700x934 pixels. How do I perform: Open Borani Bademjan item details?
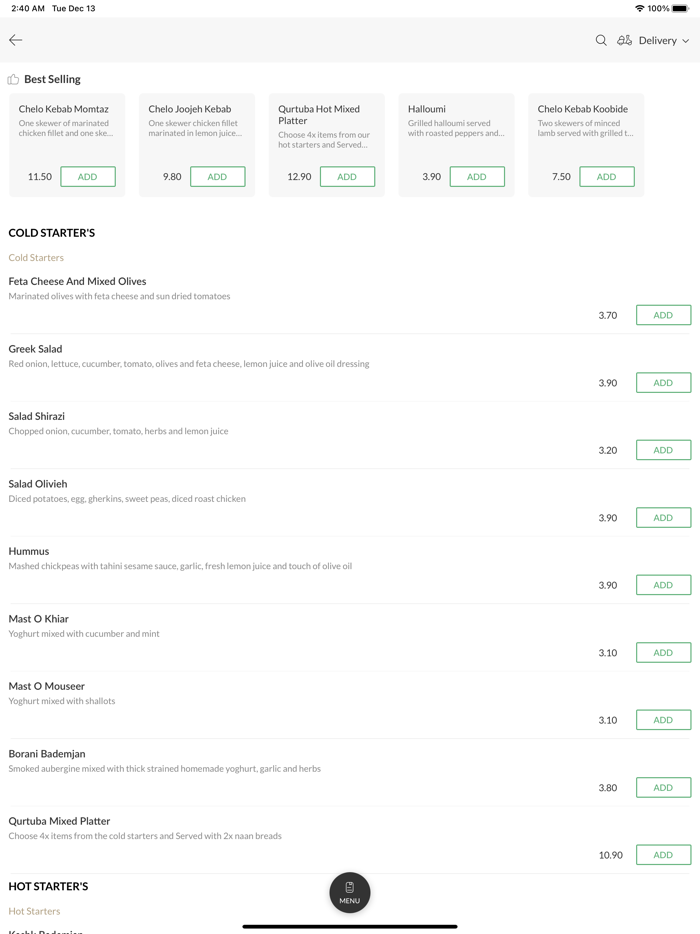point(47,754)
